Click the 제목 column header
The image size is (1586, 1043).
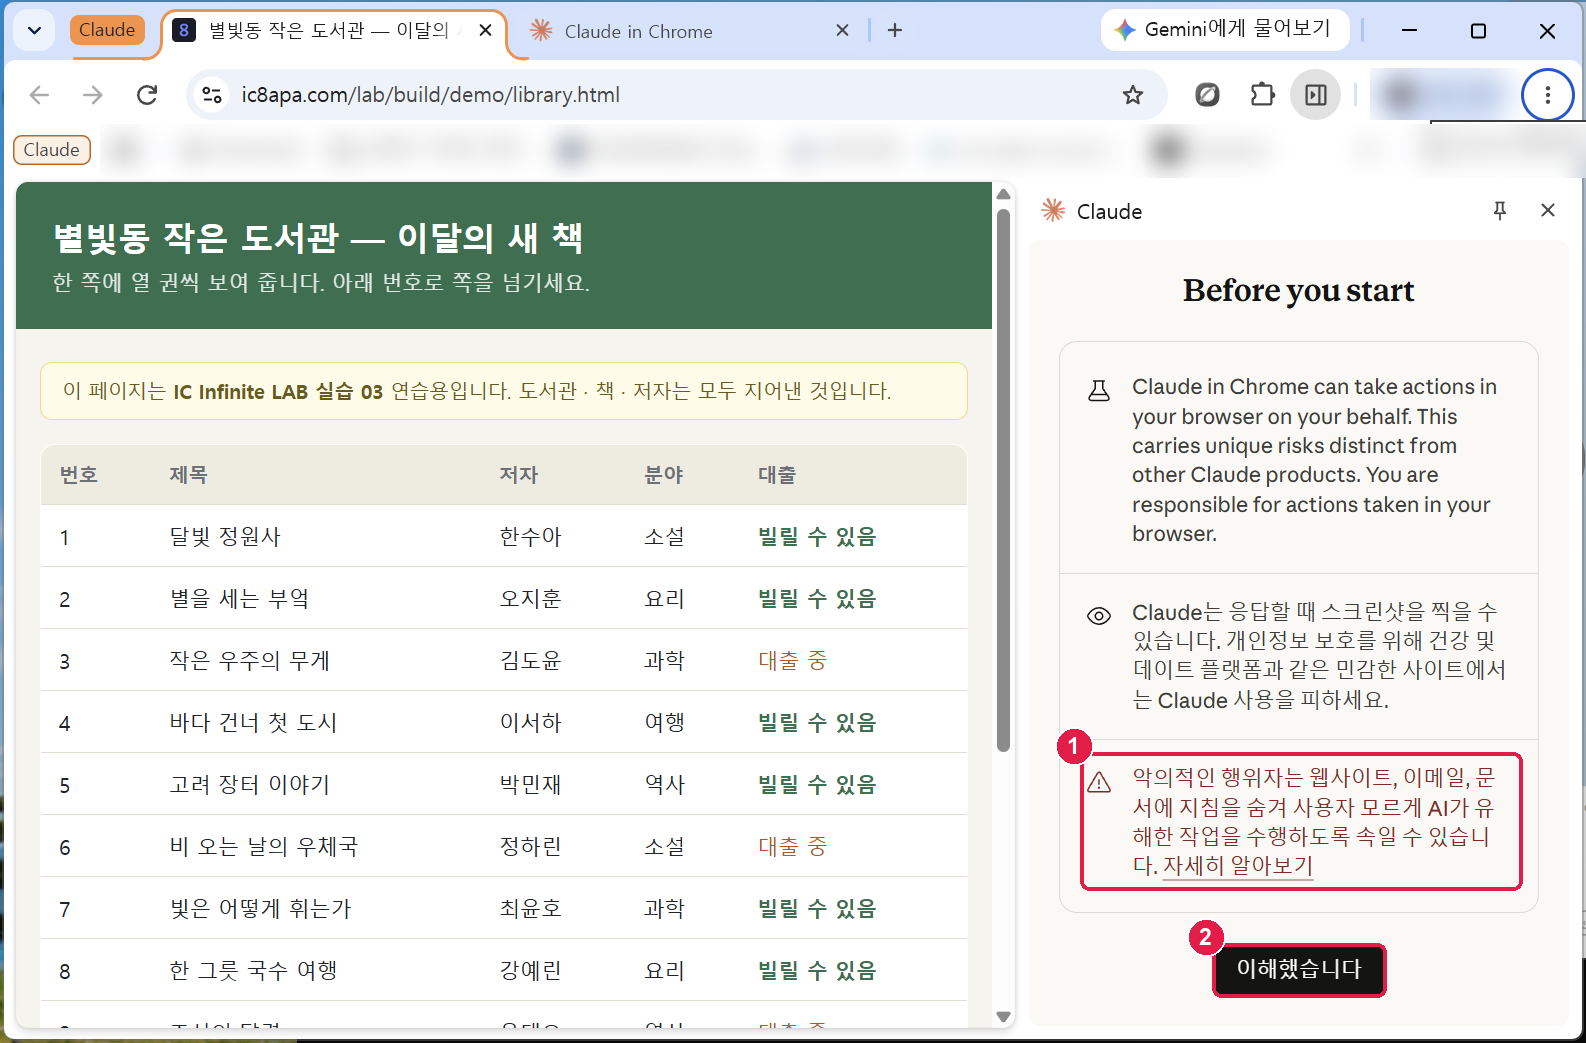[188, 475]
